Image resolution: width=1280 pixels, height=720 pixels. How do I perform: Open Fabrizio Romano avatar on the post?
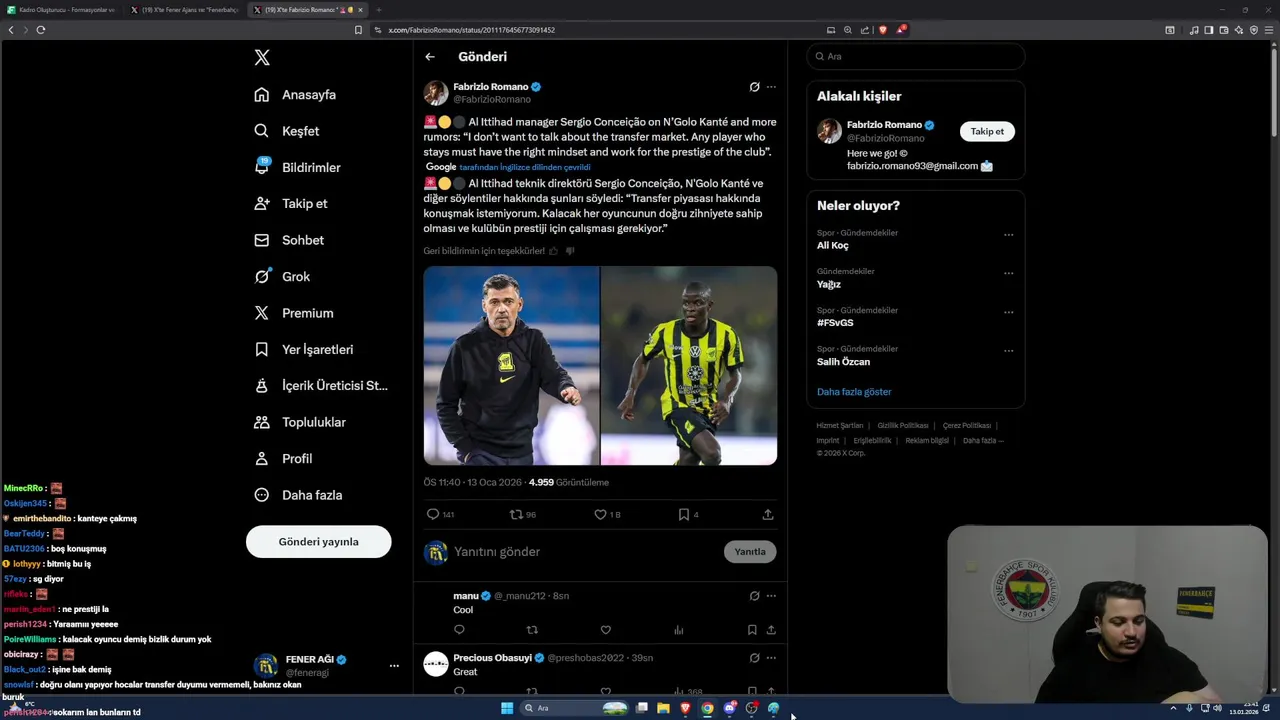tap(436, 93)
